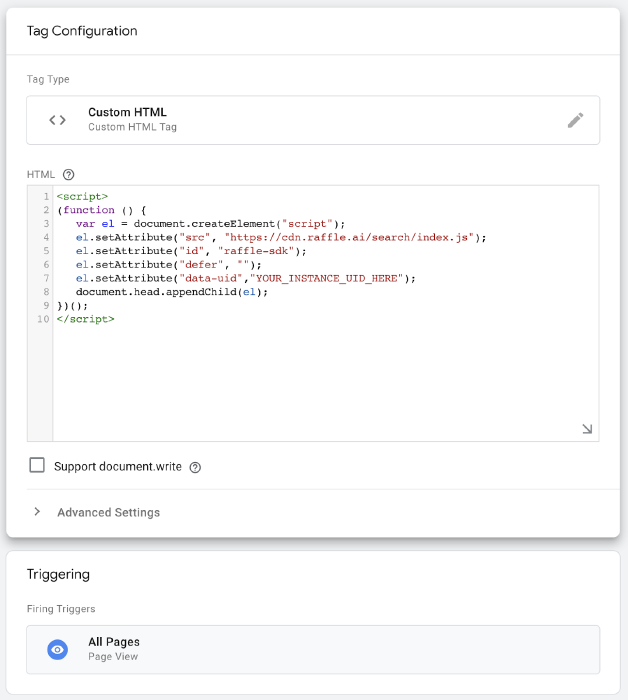Click the Tag Configuration heading
This screenshot has width=628, height=700.
(82, 31)
